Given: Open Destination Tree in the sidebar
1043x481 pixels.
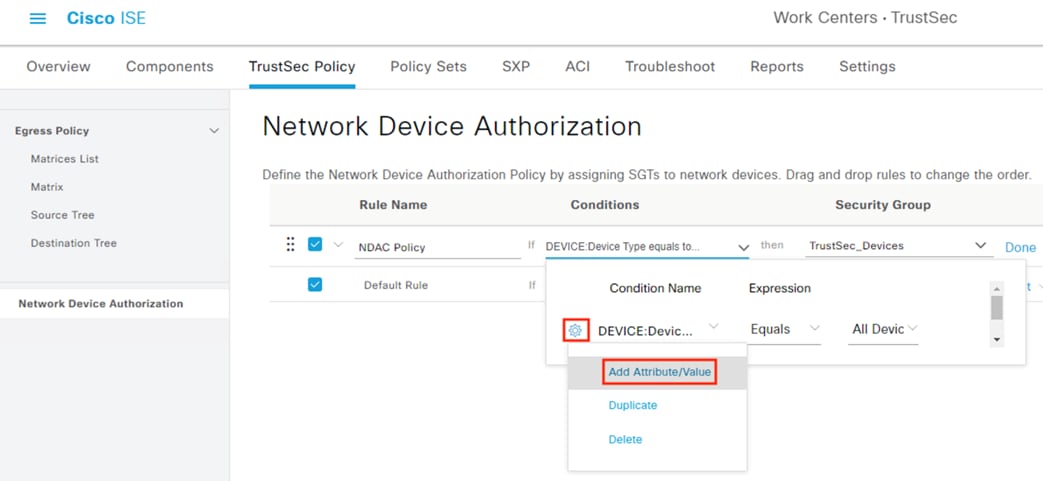Looking at the screenshot, I should [74, 243].
